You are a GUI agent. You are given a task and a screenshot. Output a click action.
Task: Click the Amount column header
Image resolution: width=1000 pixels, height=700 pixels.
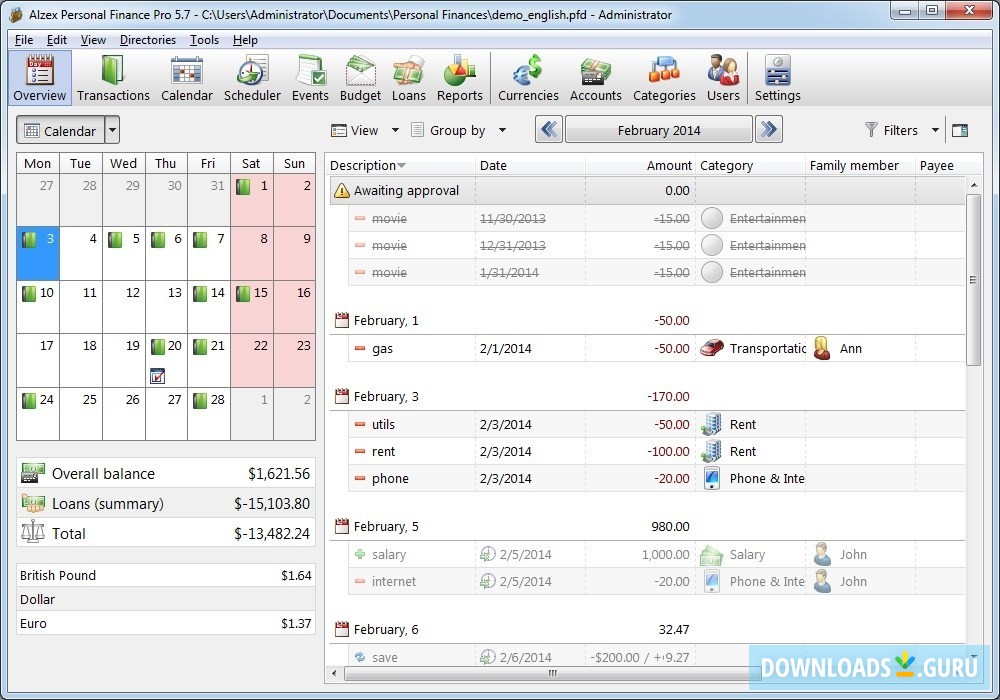(x=640, y=165)
